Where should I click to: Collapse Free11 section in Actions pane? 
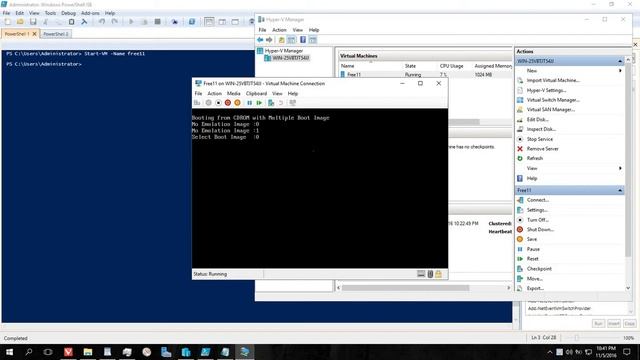pyautogui.click(x=620, y=190)
